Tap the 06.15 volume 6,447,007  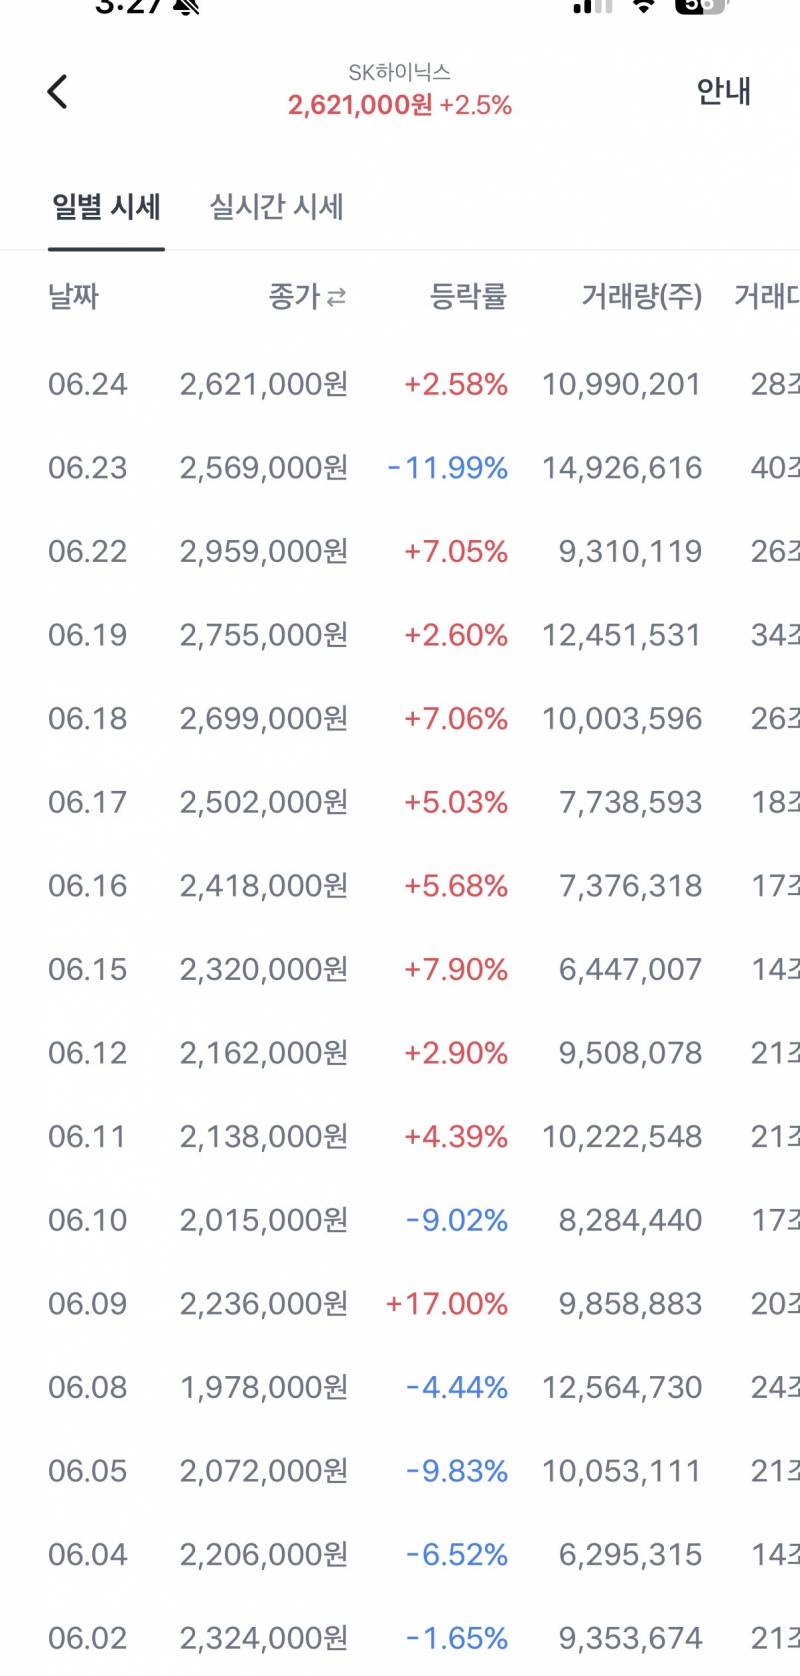pyautogui.click(x=630, y=970)
